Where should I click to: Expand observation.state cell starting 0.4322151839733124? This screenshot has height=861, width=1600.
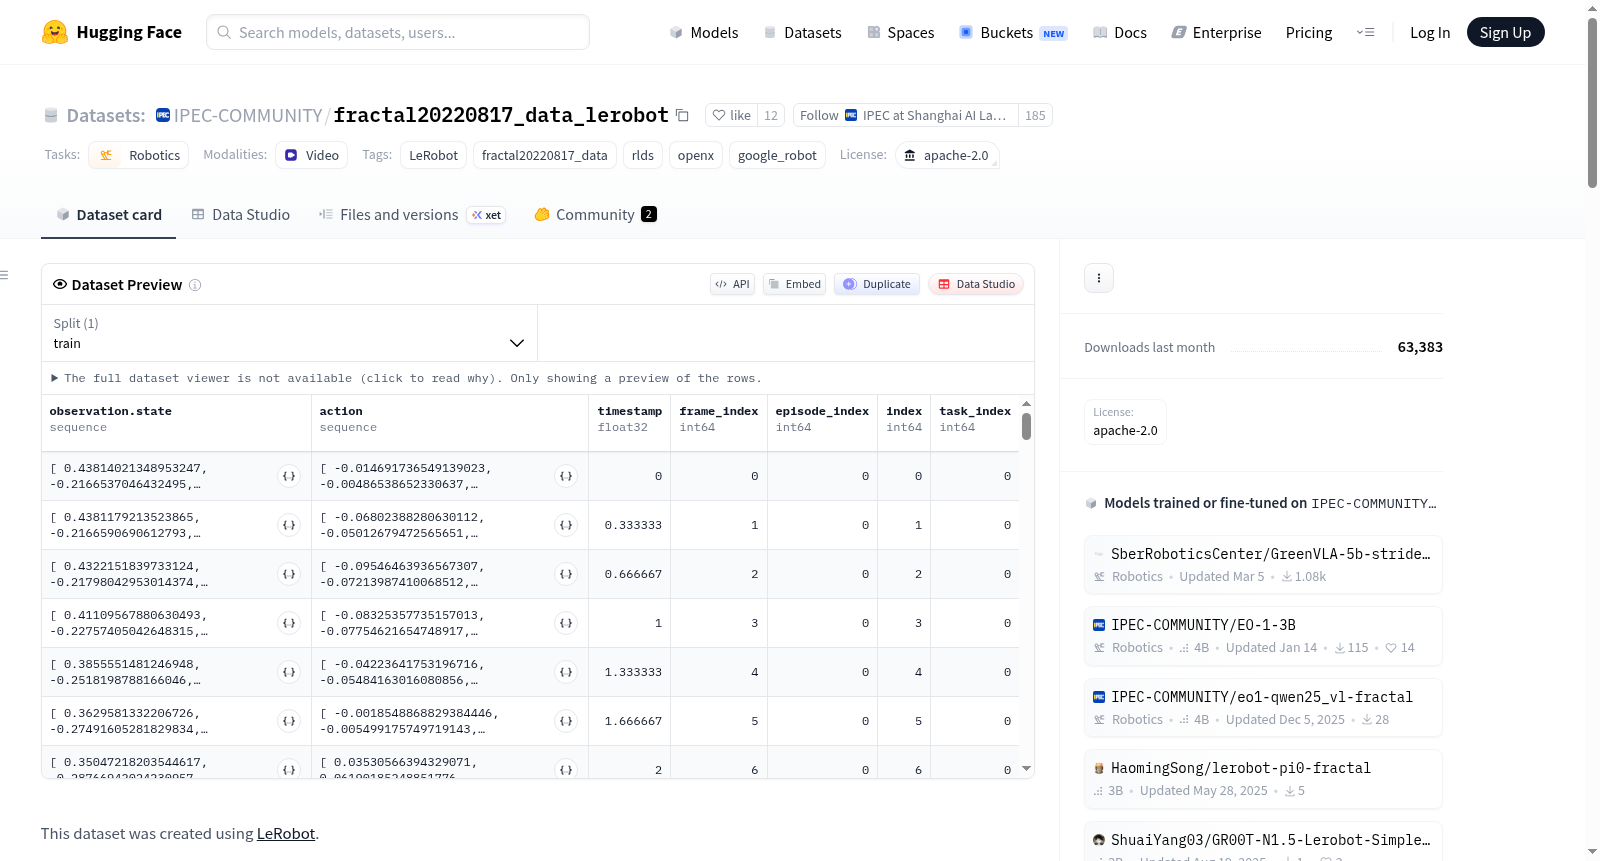pos(289,574)
